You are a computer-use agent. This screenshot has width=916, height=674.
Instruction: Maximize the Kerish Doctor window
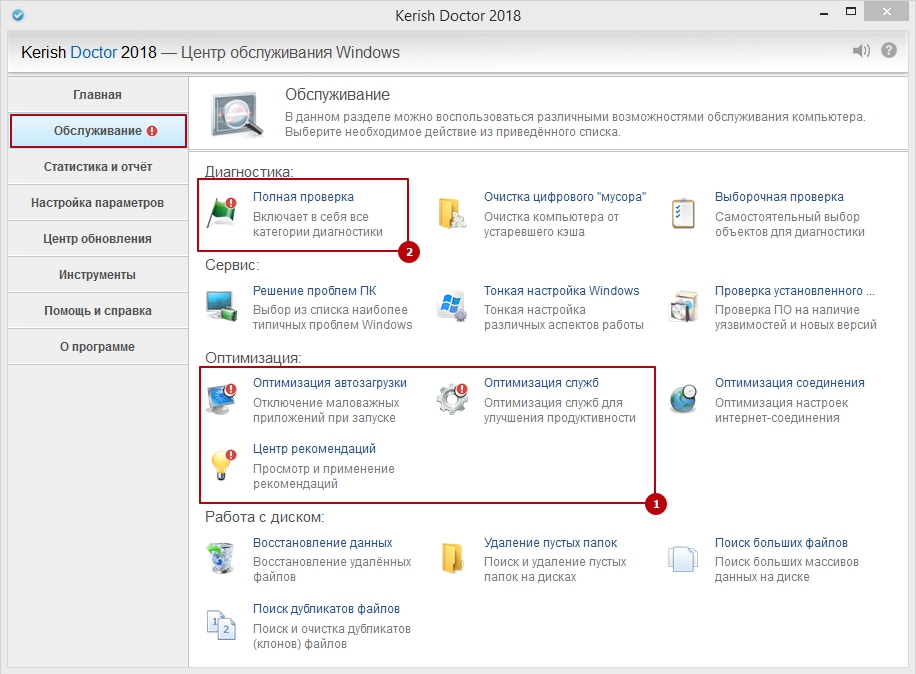pyautogui.click(x=851, y=12)
